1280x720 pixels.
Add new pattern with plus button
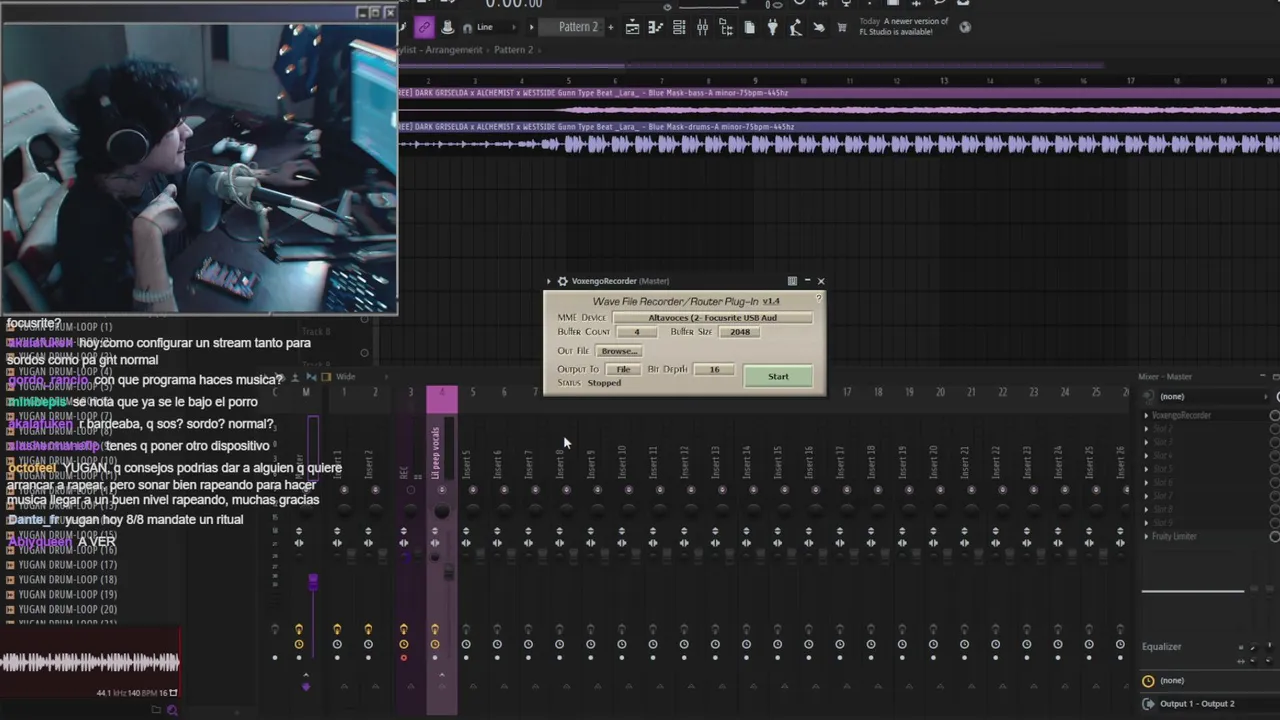610,27
